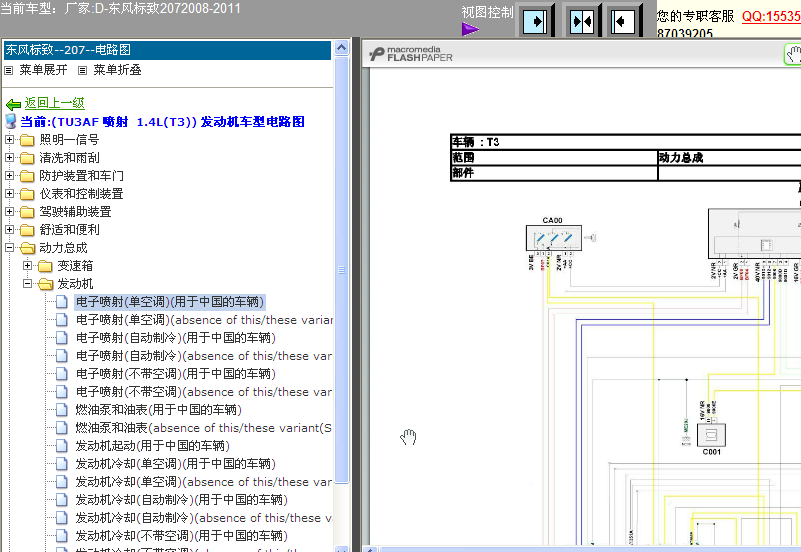Click the purple arrow under 视图控制
801x552 pixels.
(x=470, y=29)
